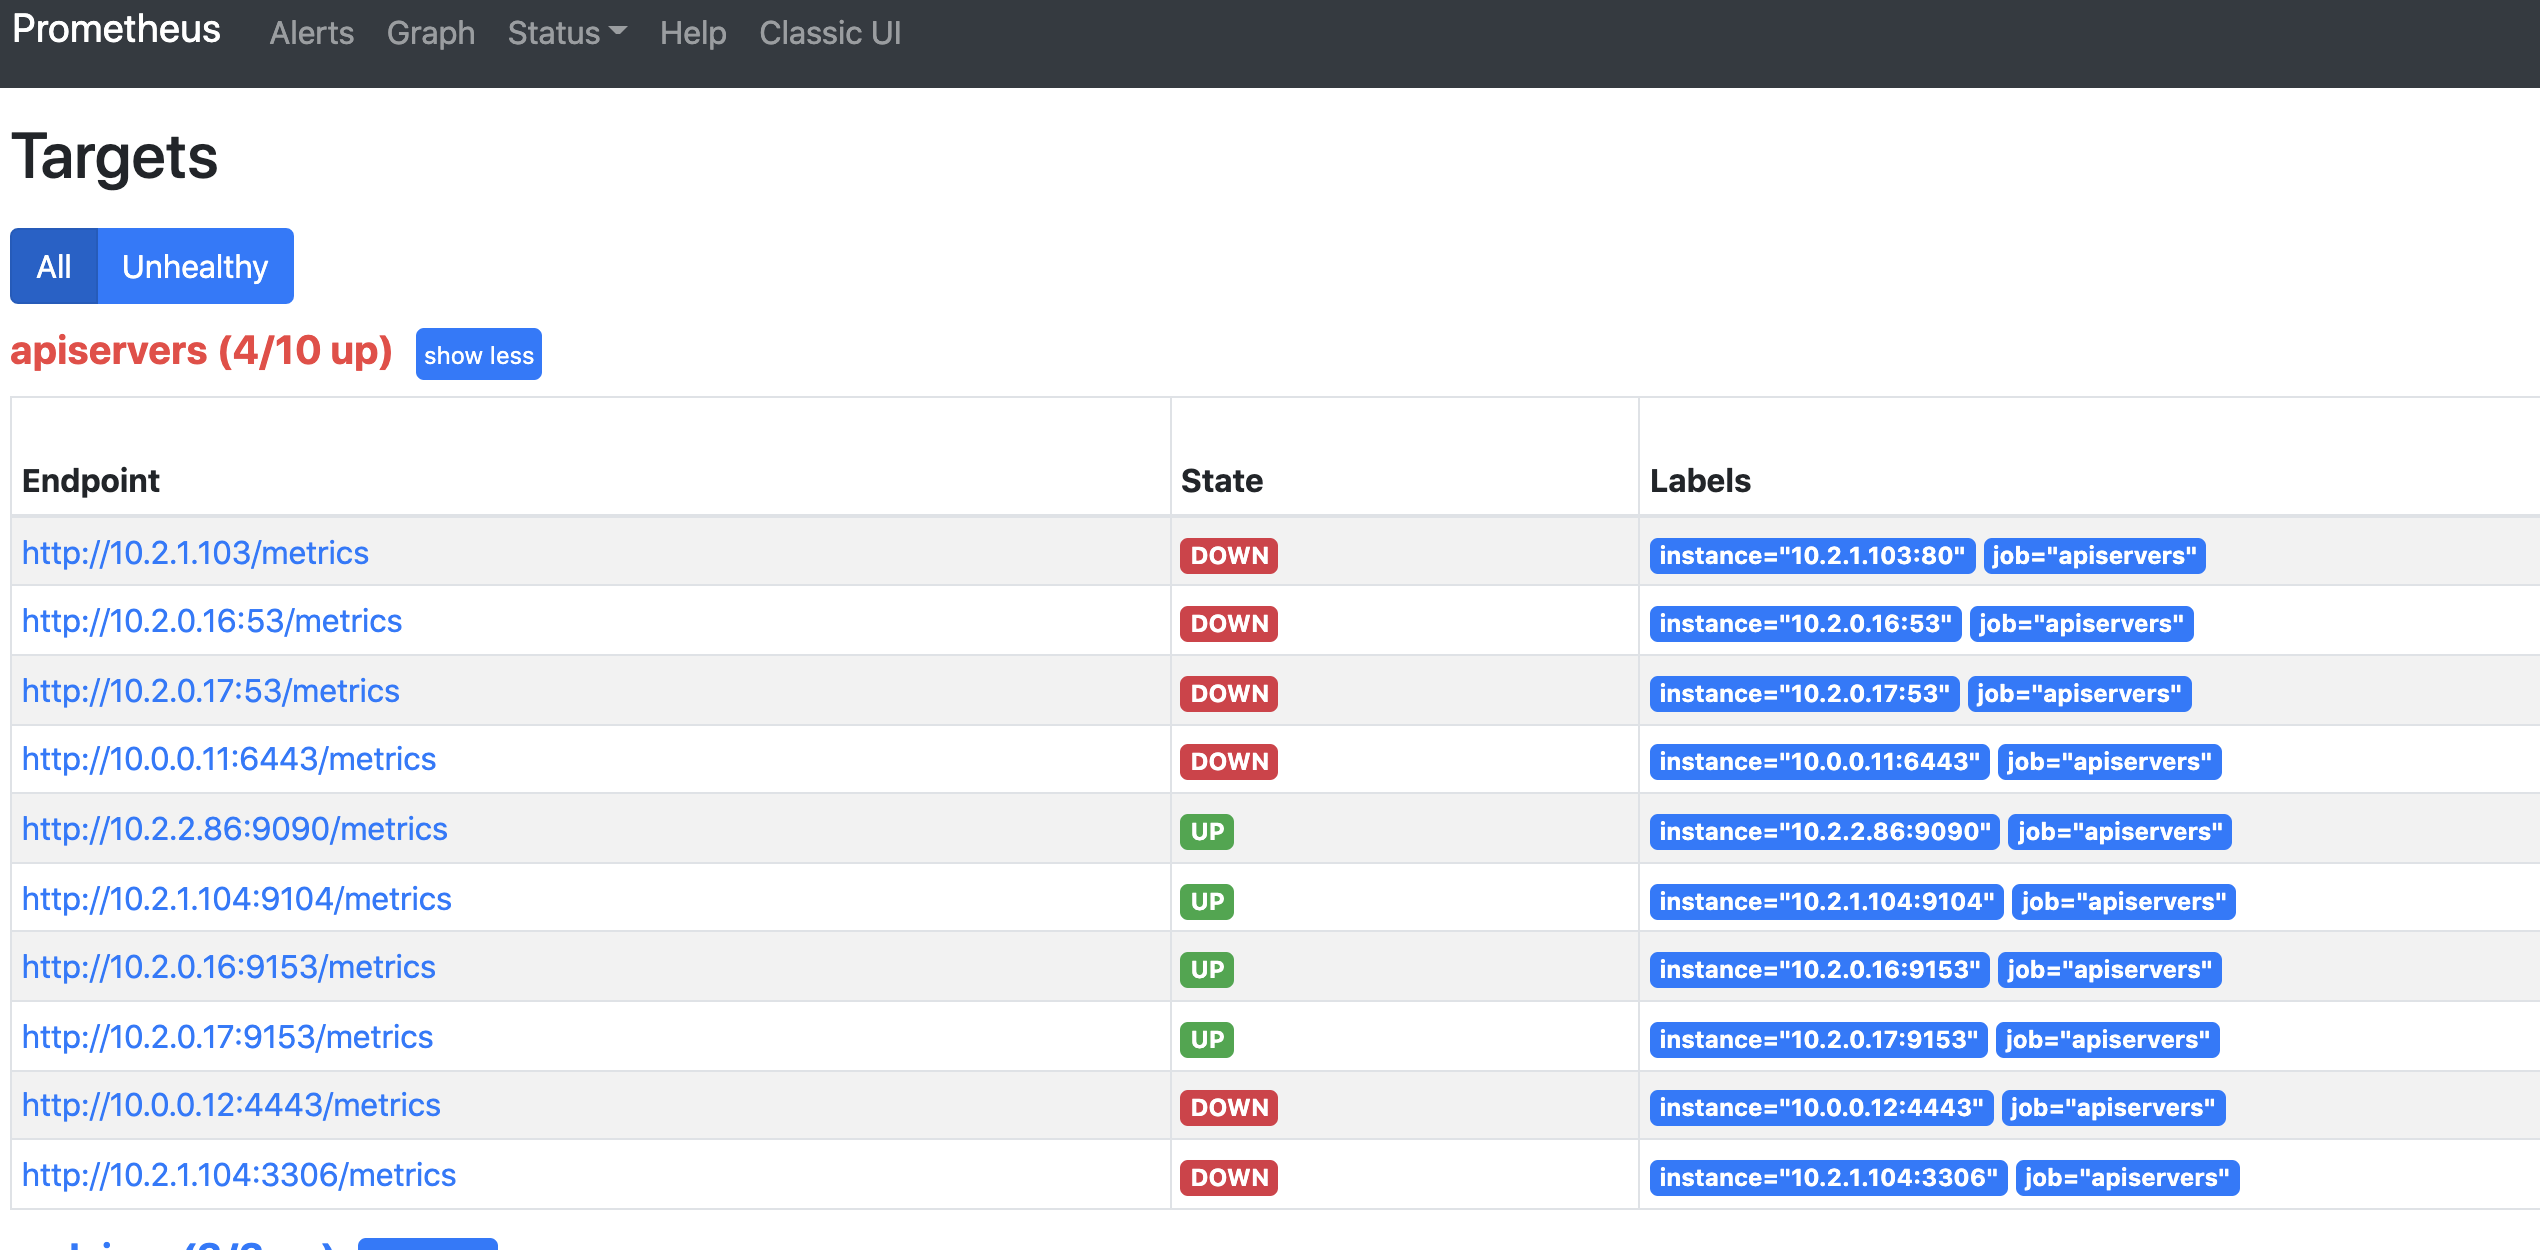Viewport: 2540px width, 1250px height.
Task: Click UP badge for 10.2.1.104:9104 row
Action: 1207,902
